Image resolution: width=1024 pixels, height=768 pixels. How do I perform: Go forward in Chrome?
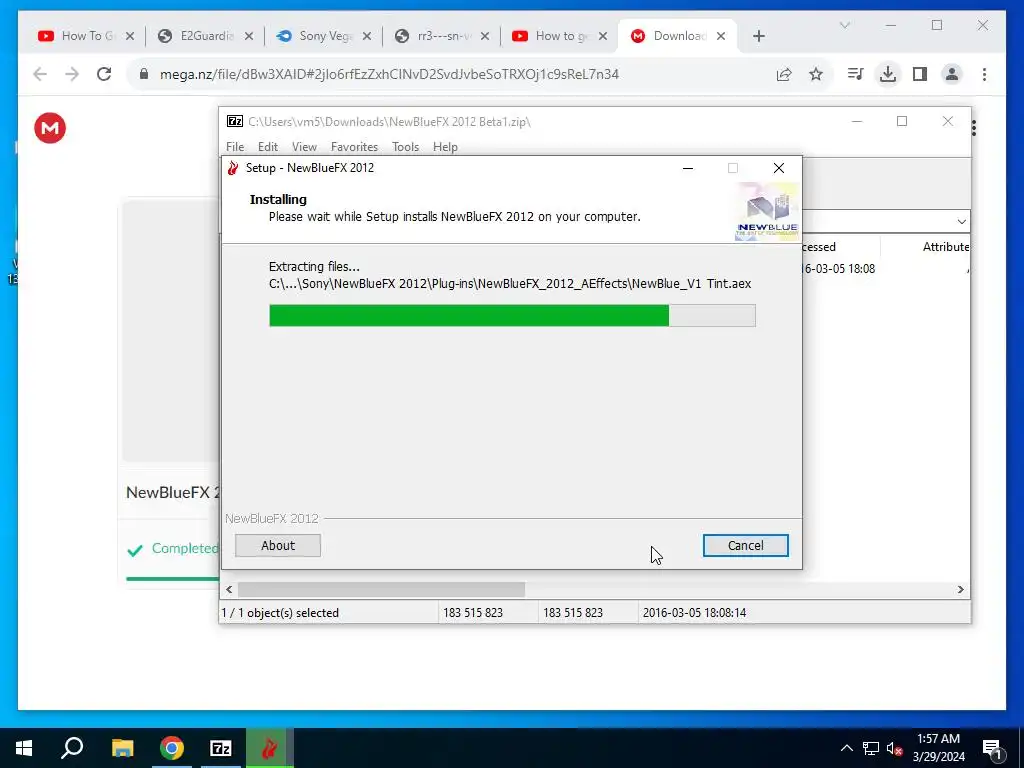72,74
